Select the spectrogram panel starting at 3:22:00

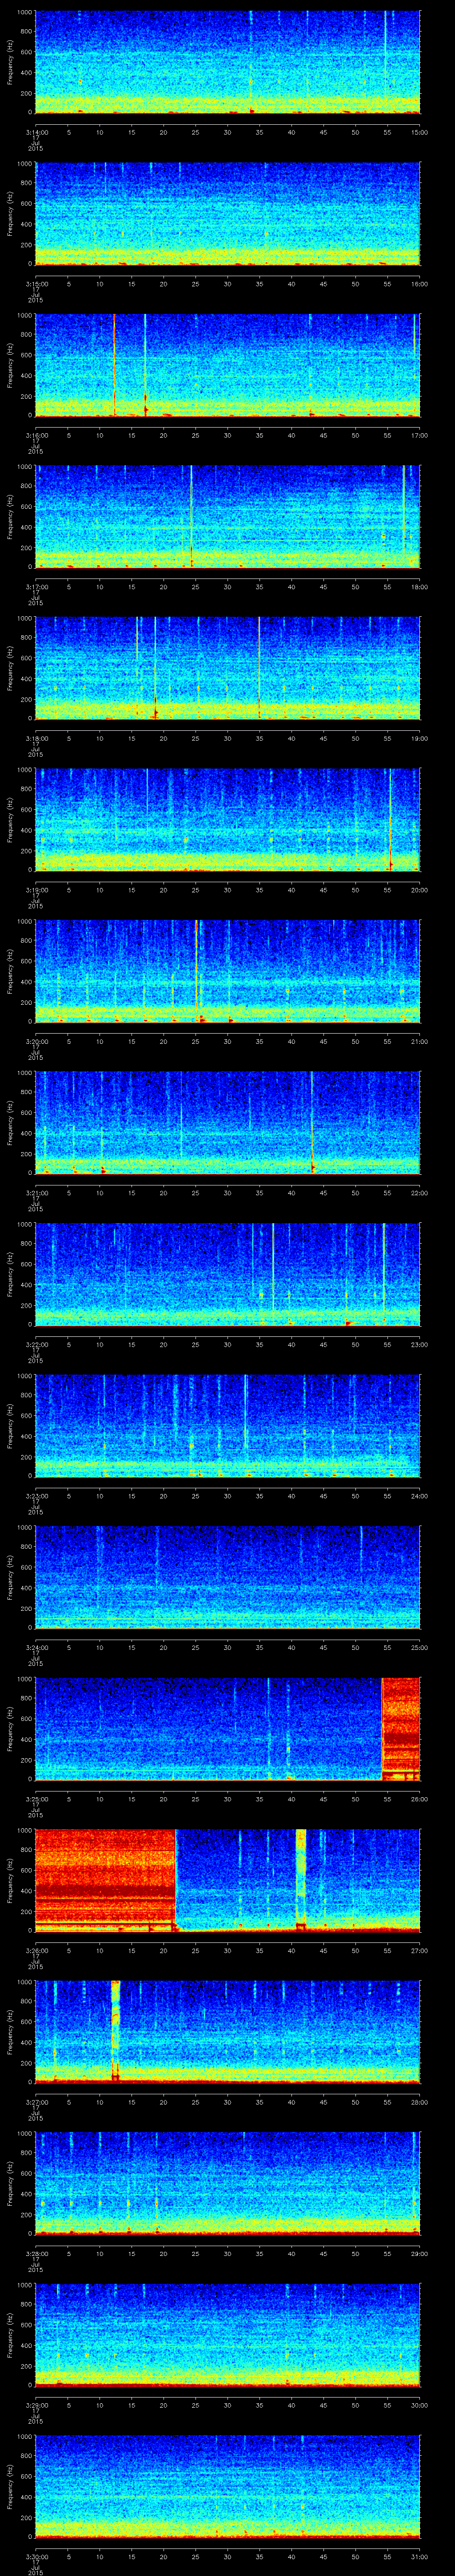point(228,1274)
